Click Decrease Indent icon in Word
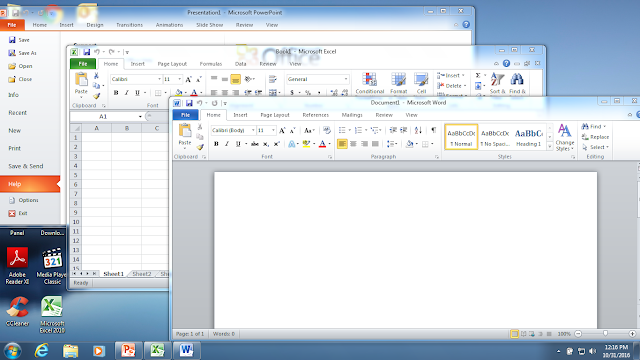Image resolution: width=640 pixels, height=360 pixels. pyautogui.click(x=393, y=130)
